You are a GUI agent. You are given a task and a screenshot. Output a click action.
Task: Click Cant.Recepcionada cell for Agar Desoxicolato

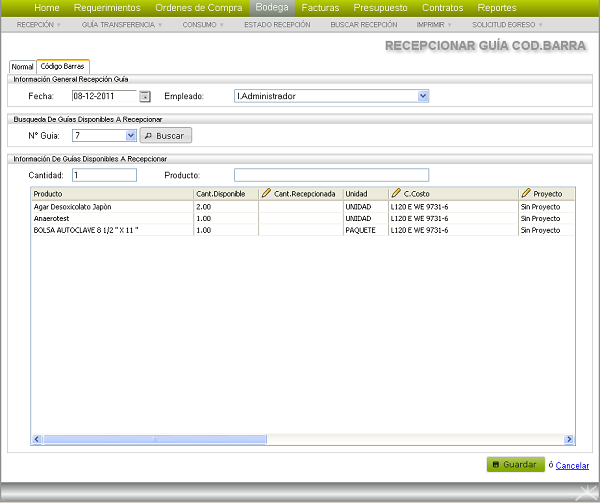301,207
